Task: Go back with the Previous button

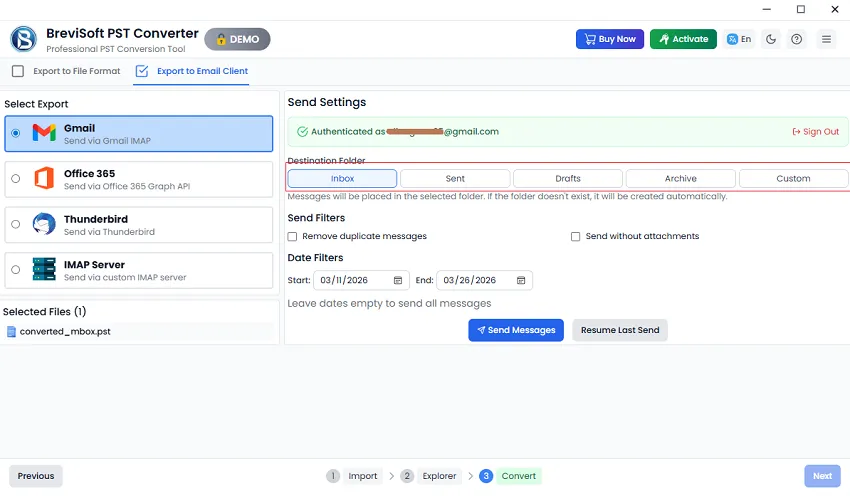Action: (x=36, y=476)
